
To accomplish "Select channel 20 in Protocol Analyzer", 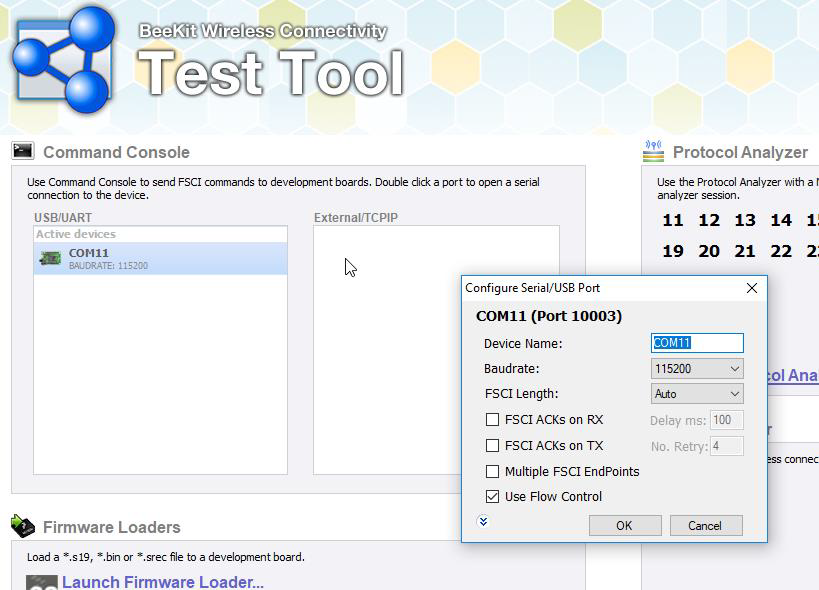I will (x=709, y=251).
